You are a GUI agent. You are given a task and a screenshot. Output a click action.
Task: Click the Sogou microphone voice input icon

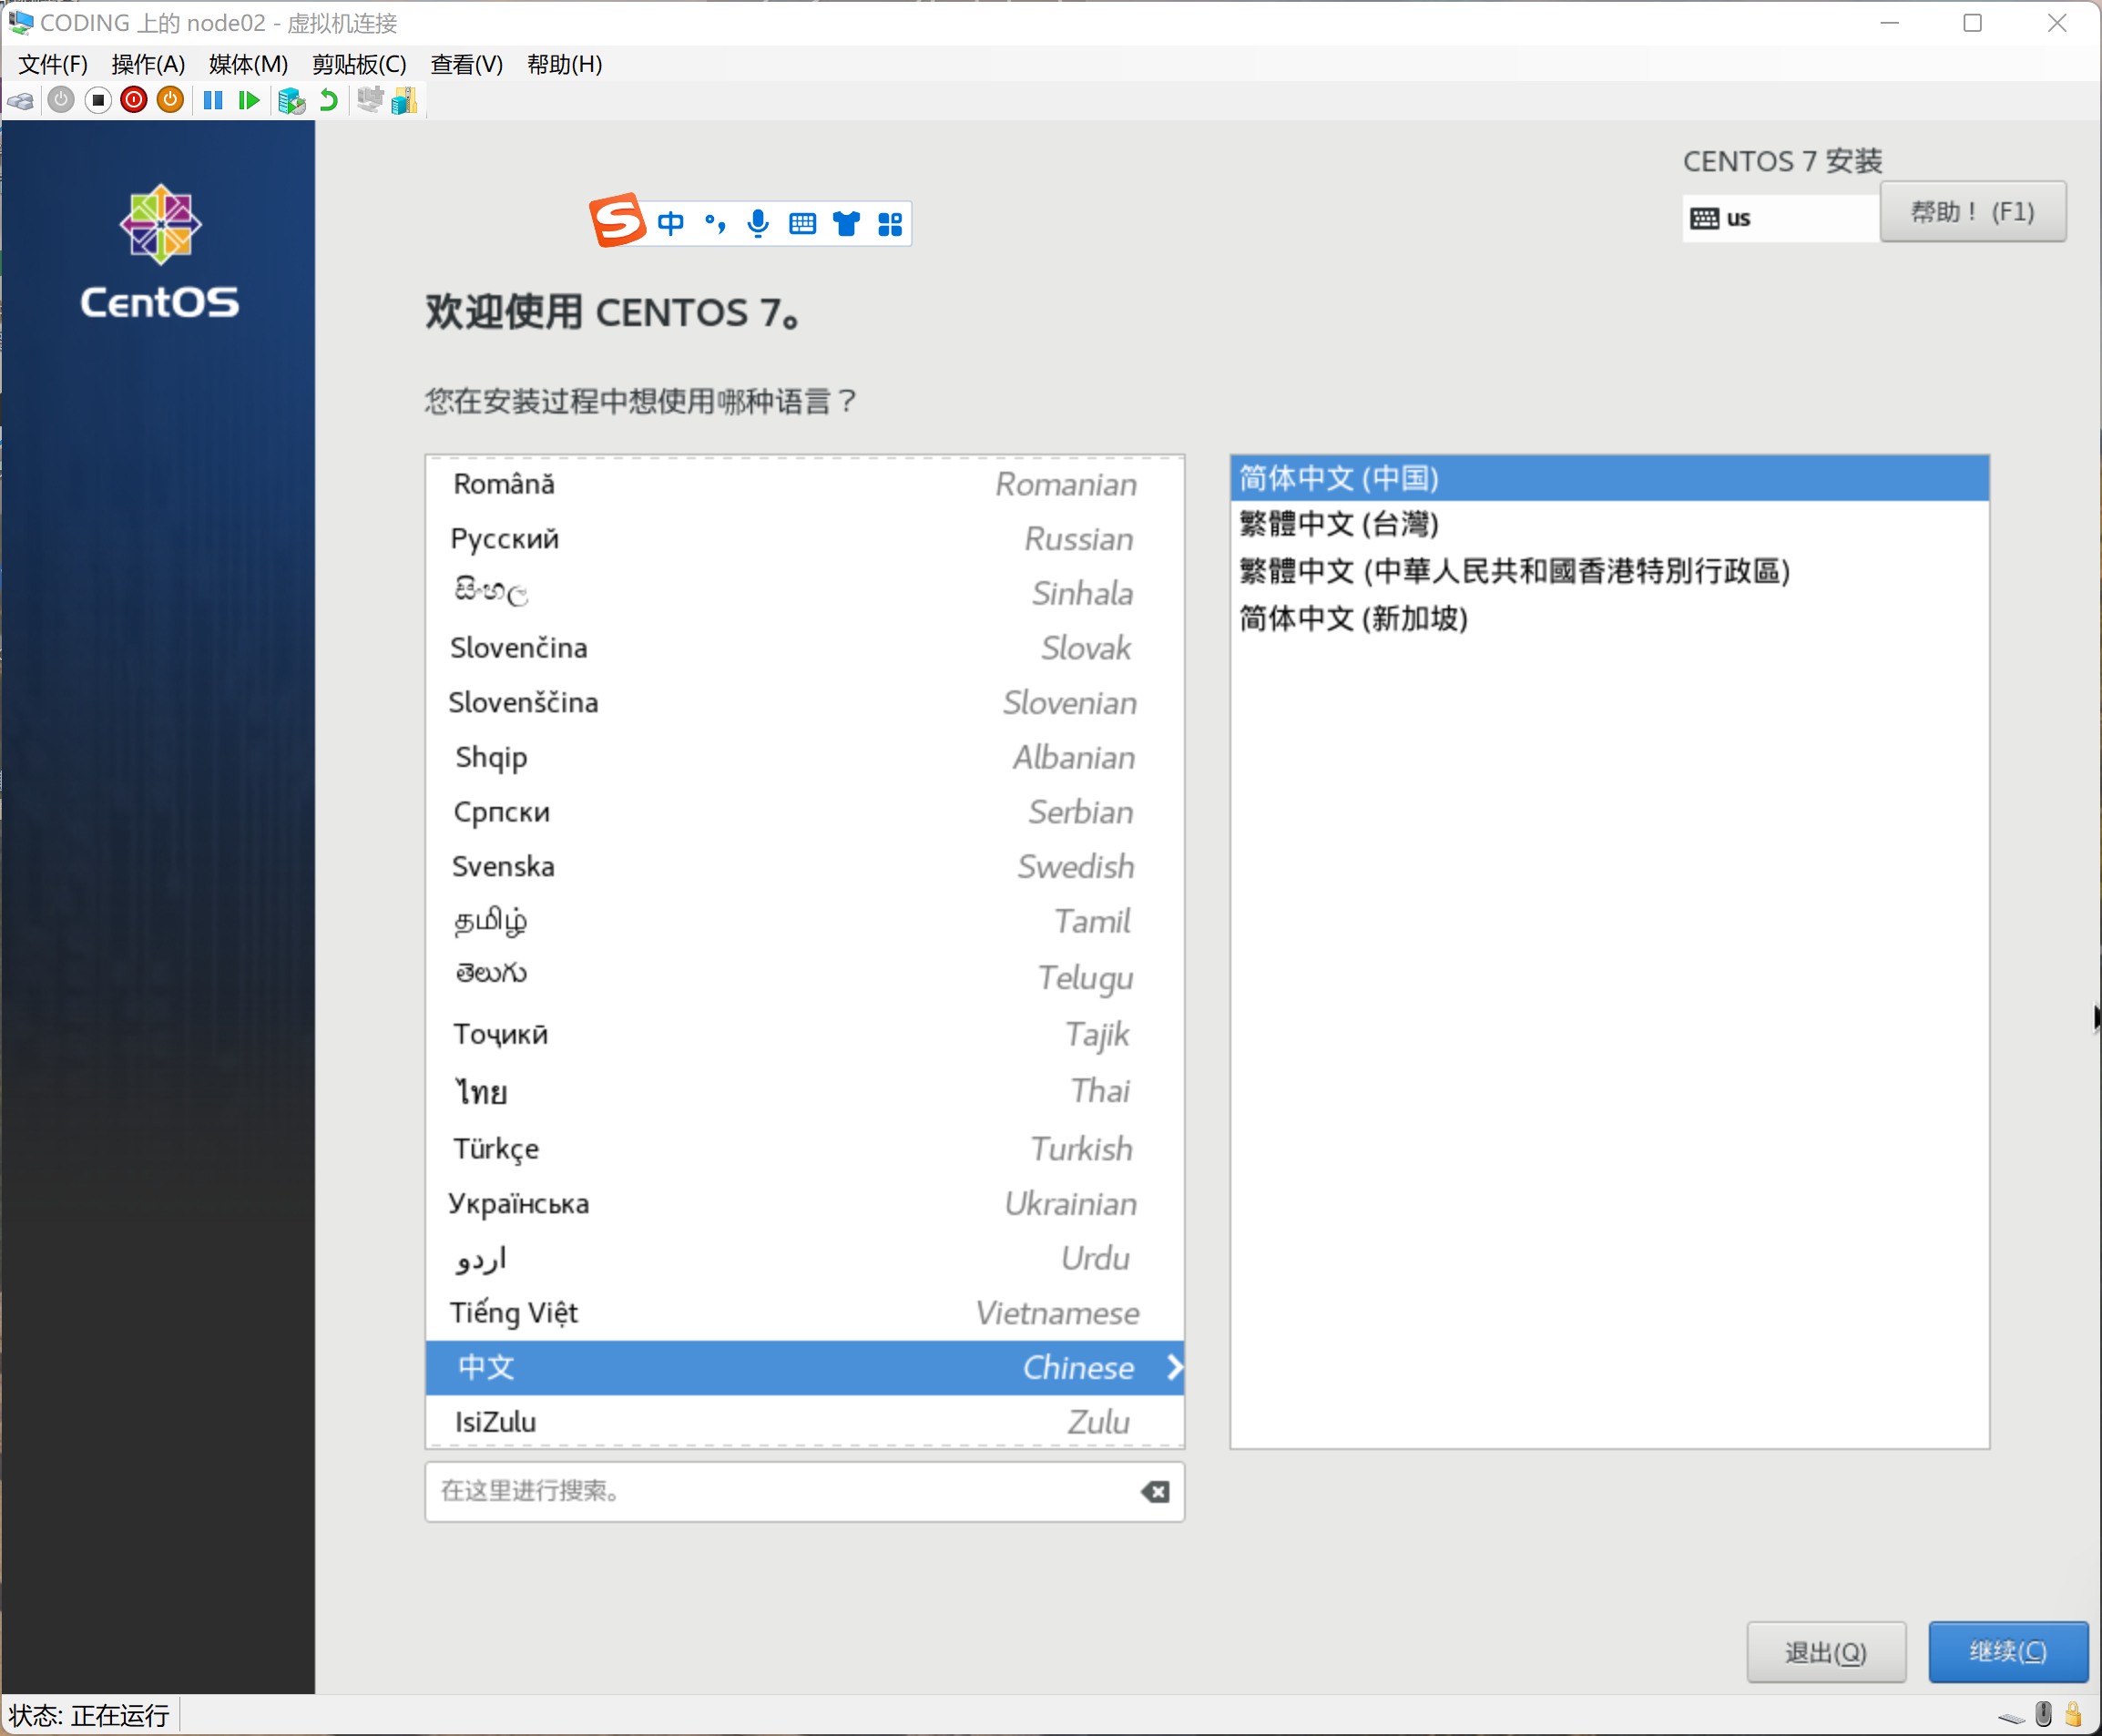758,223
